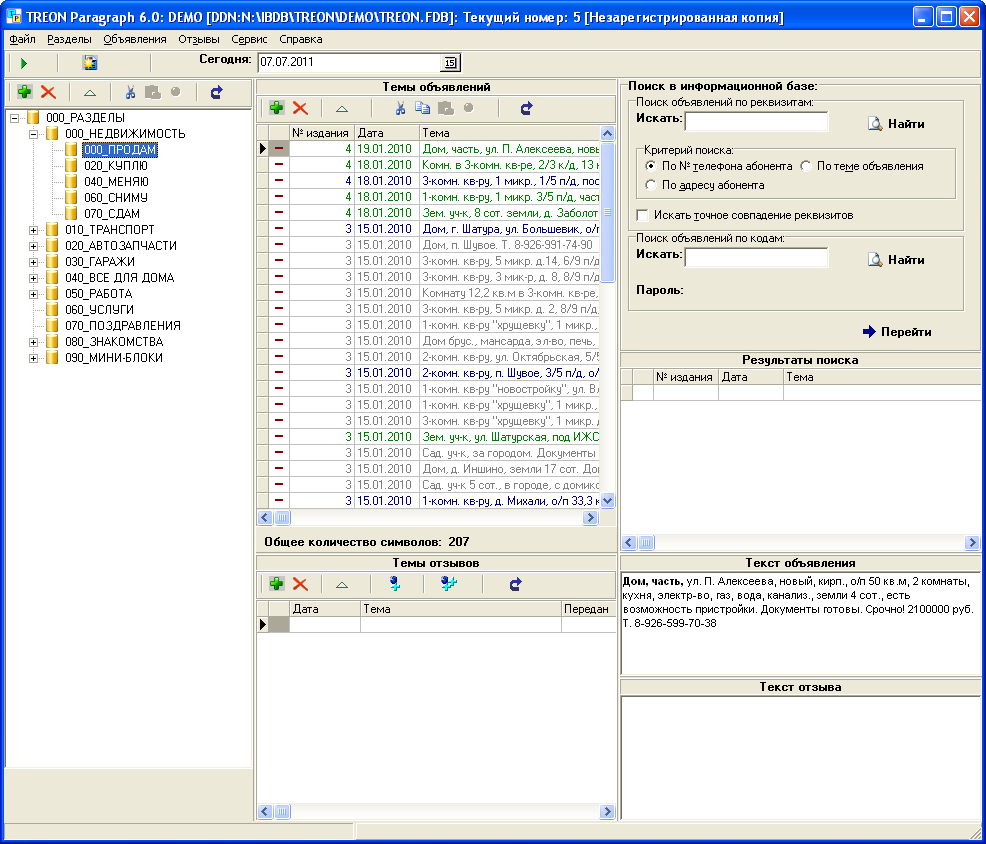
Task: Select 'По теме объявления' search criterion
Action: 806,166
